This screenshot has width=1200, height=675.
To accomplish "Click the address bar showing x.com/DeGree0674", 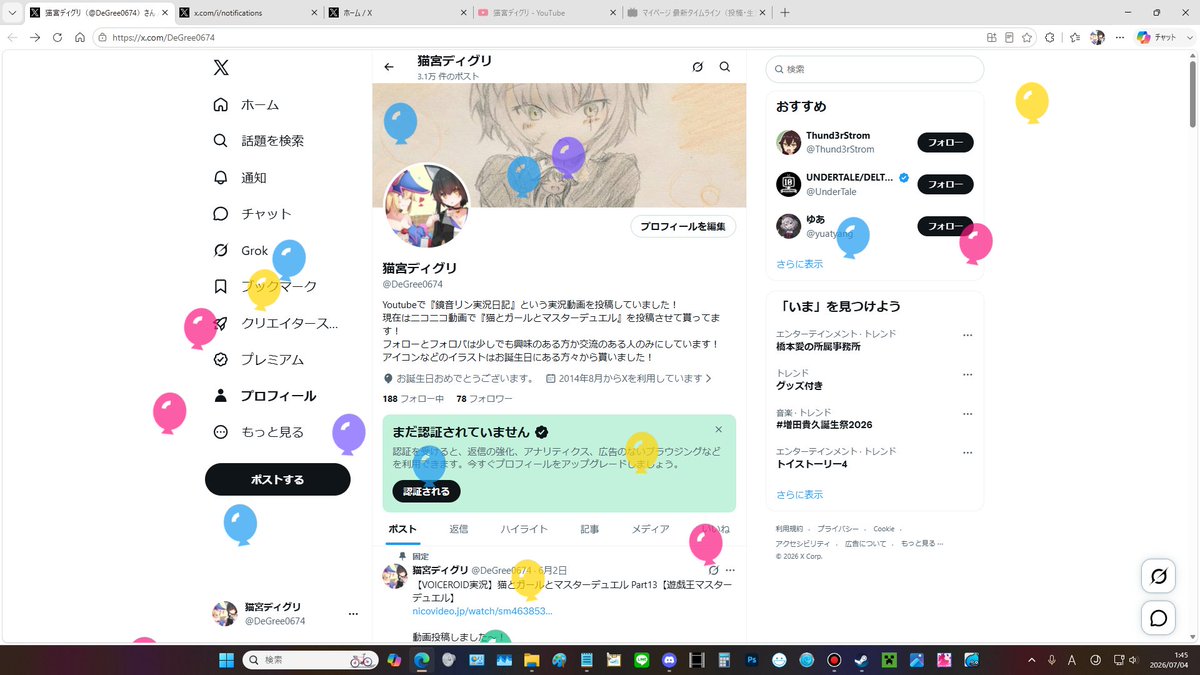I will [540, 37].
